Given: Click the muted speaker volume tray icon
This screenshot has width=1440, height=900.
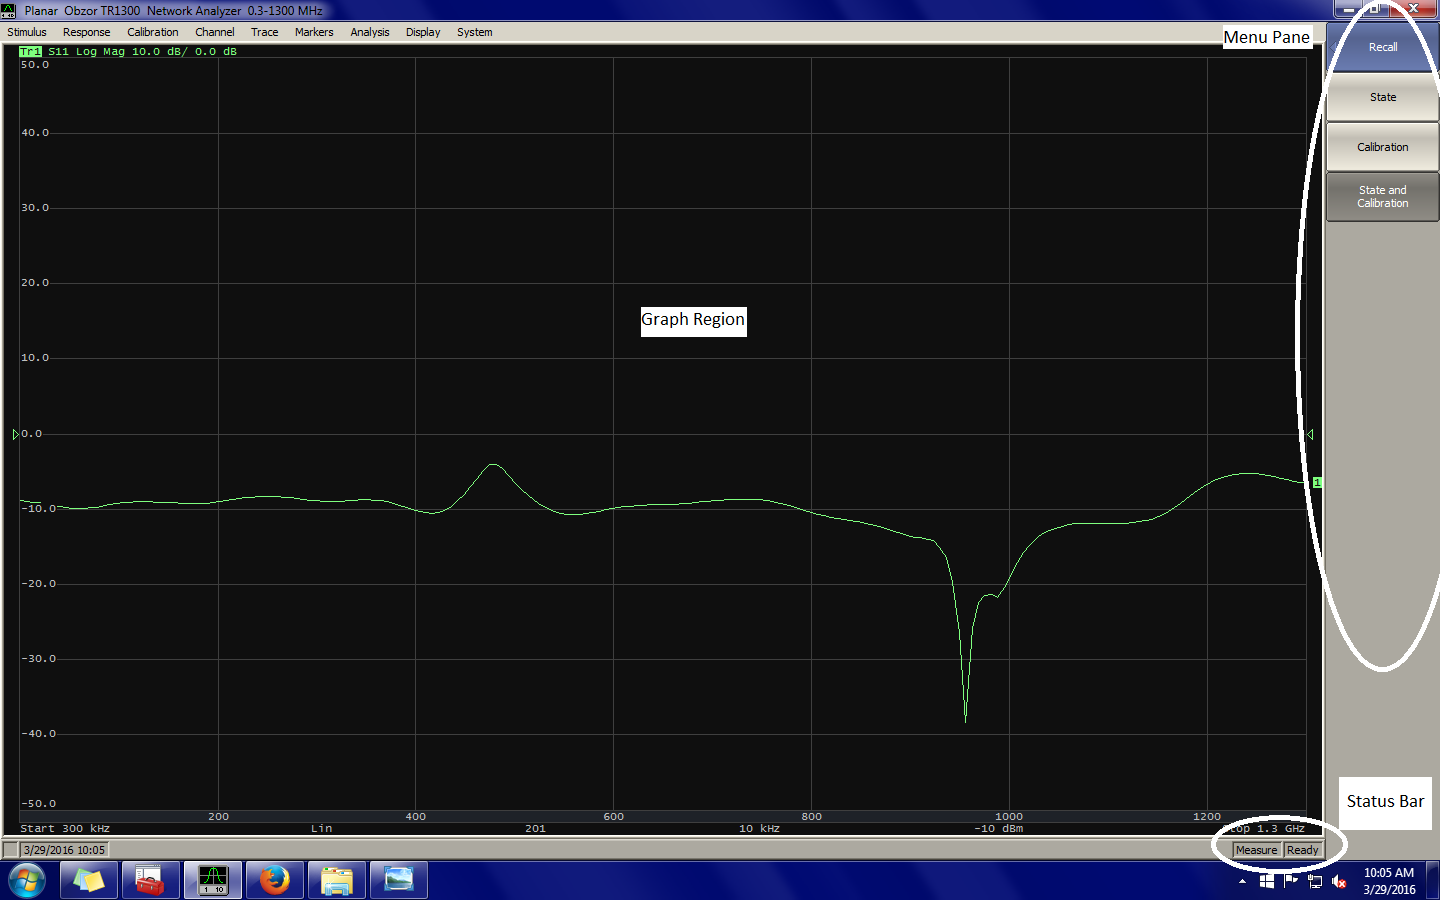Looking at the screenshot, I should click(x=1339, y=881).
